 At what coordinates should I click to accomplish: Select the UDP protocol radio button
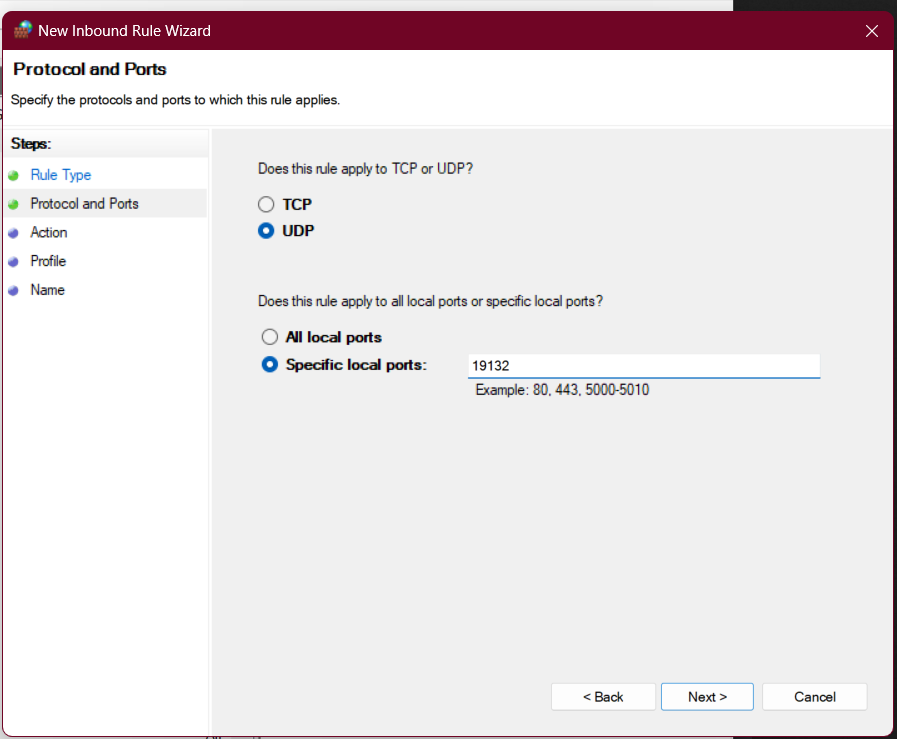tap(266, 231)
